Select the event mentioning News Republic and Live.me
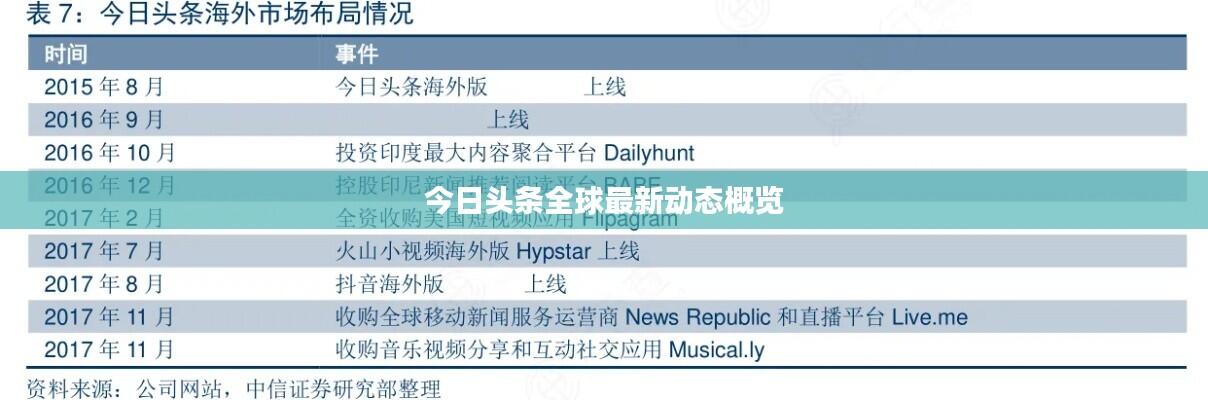Image resolution: width=1208 pixels, height=400 pixels. tap(651, 317)
